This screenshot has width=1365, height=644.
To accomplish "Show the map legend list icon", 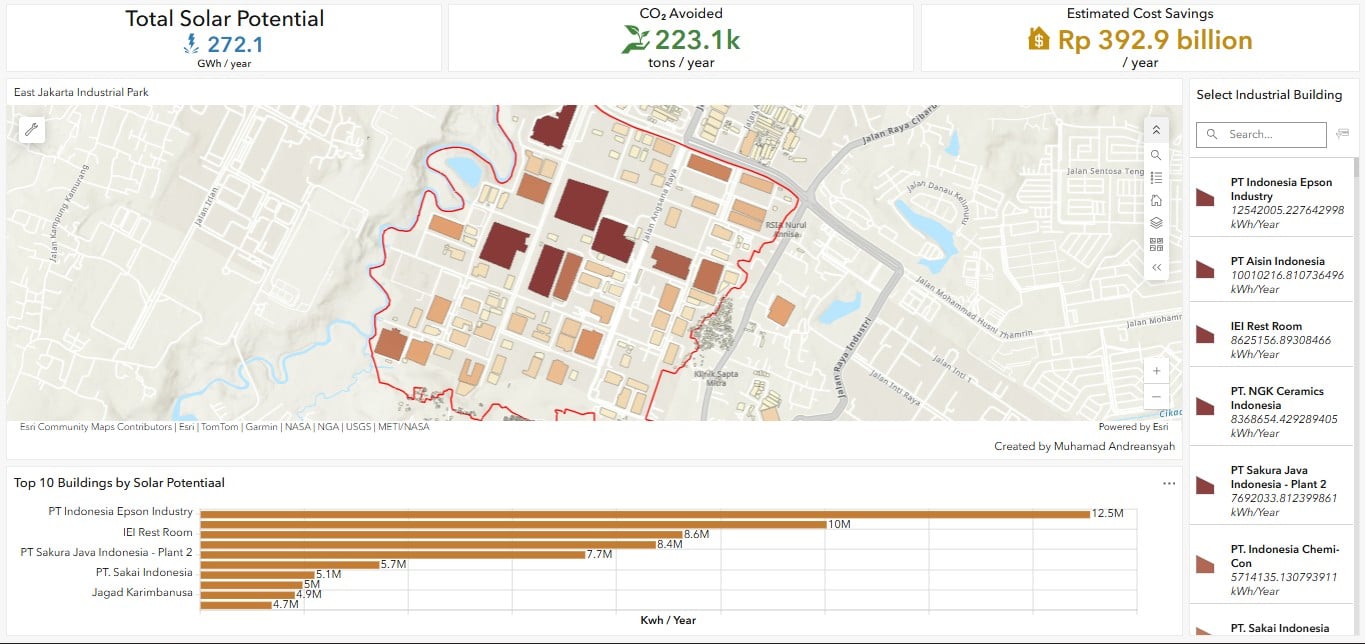I will [1156, 178].
